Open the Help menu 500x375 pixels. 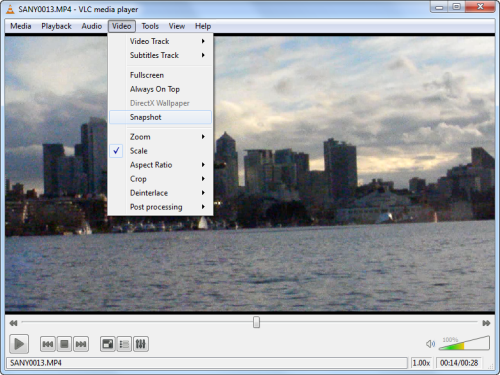click(203, 26)
